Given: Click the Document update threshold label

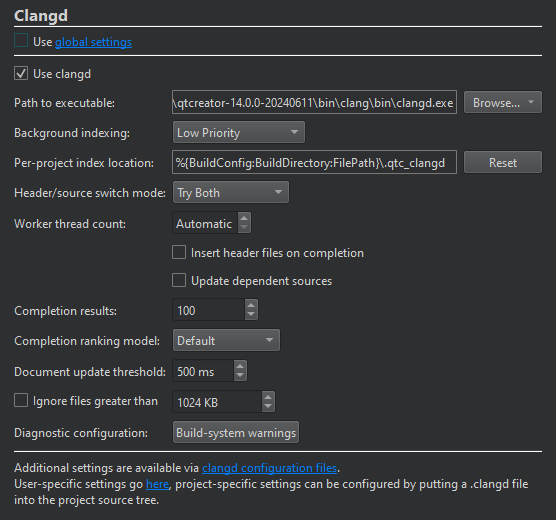Looking at the screenshot, I should point(90,372).
